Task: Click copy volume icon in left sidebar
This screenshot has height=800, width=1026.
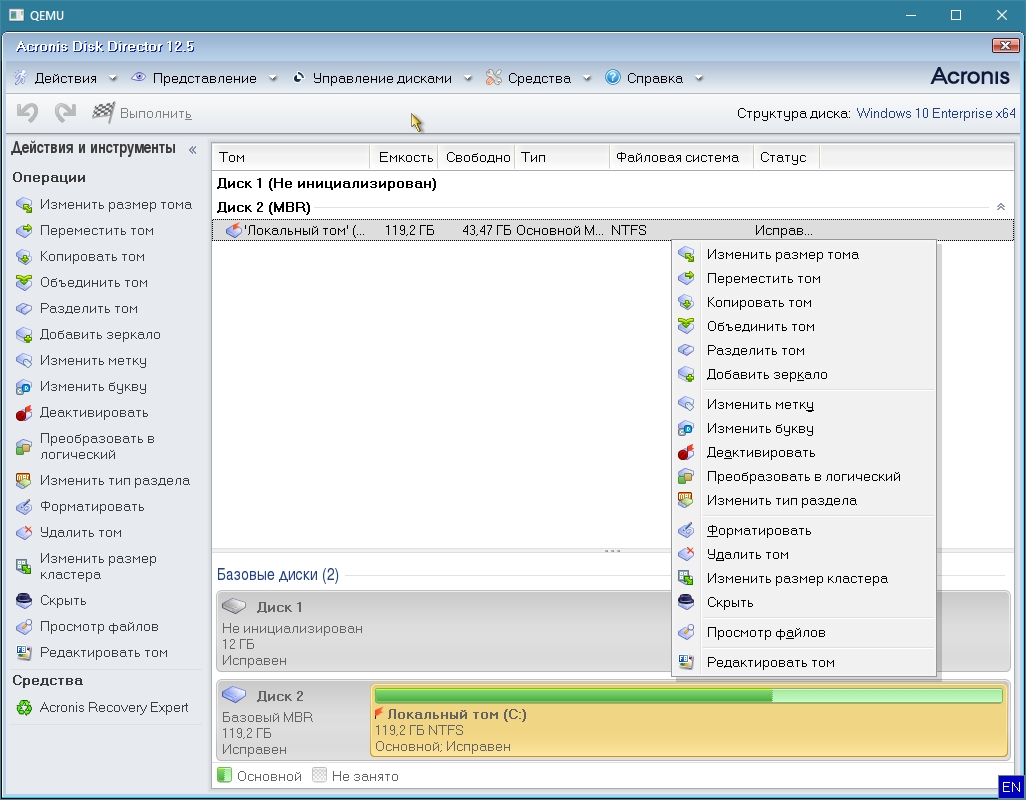Action: click(x=24, y=256)
